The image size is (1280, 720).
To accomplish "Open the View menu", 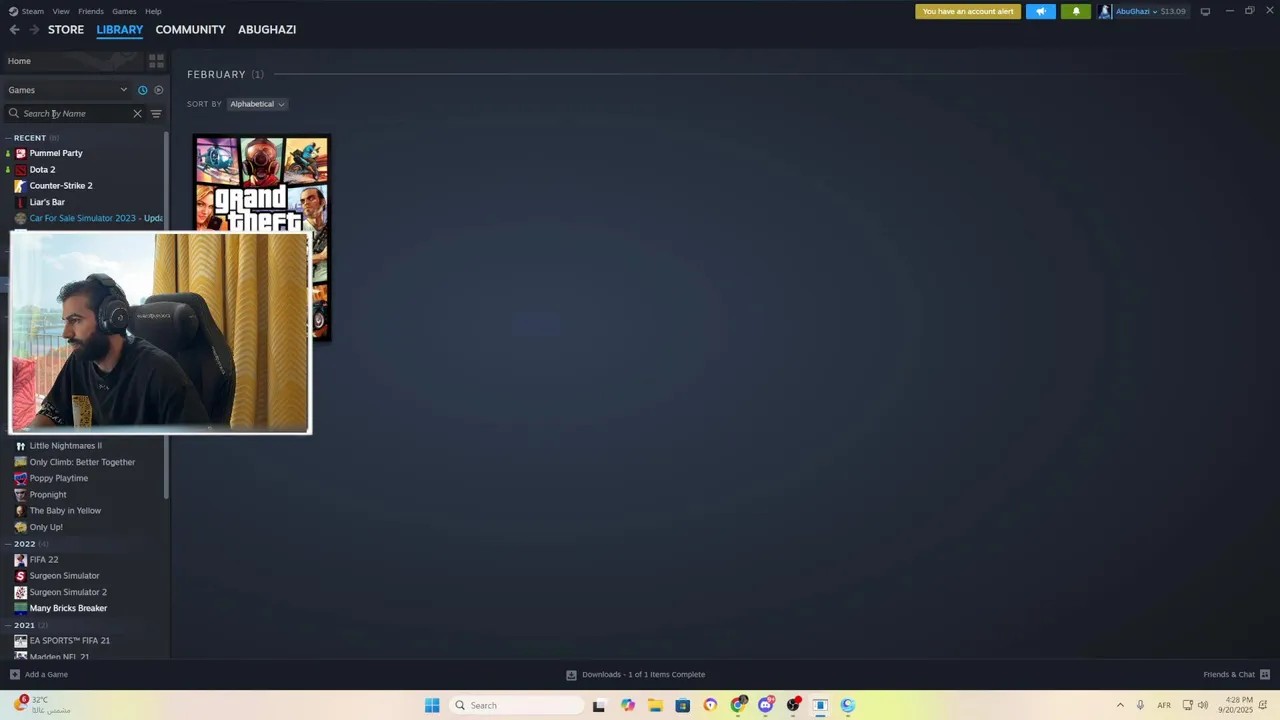I will point(61,11).
